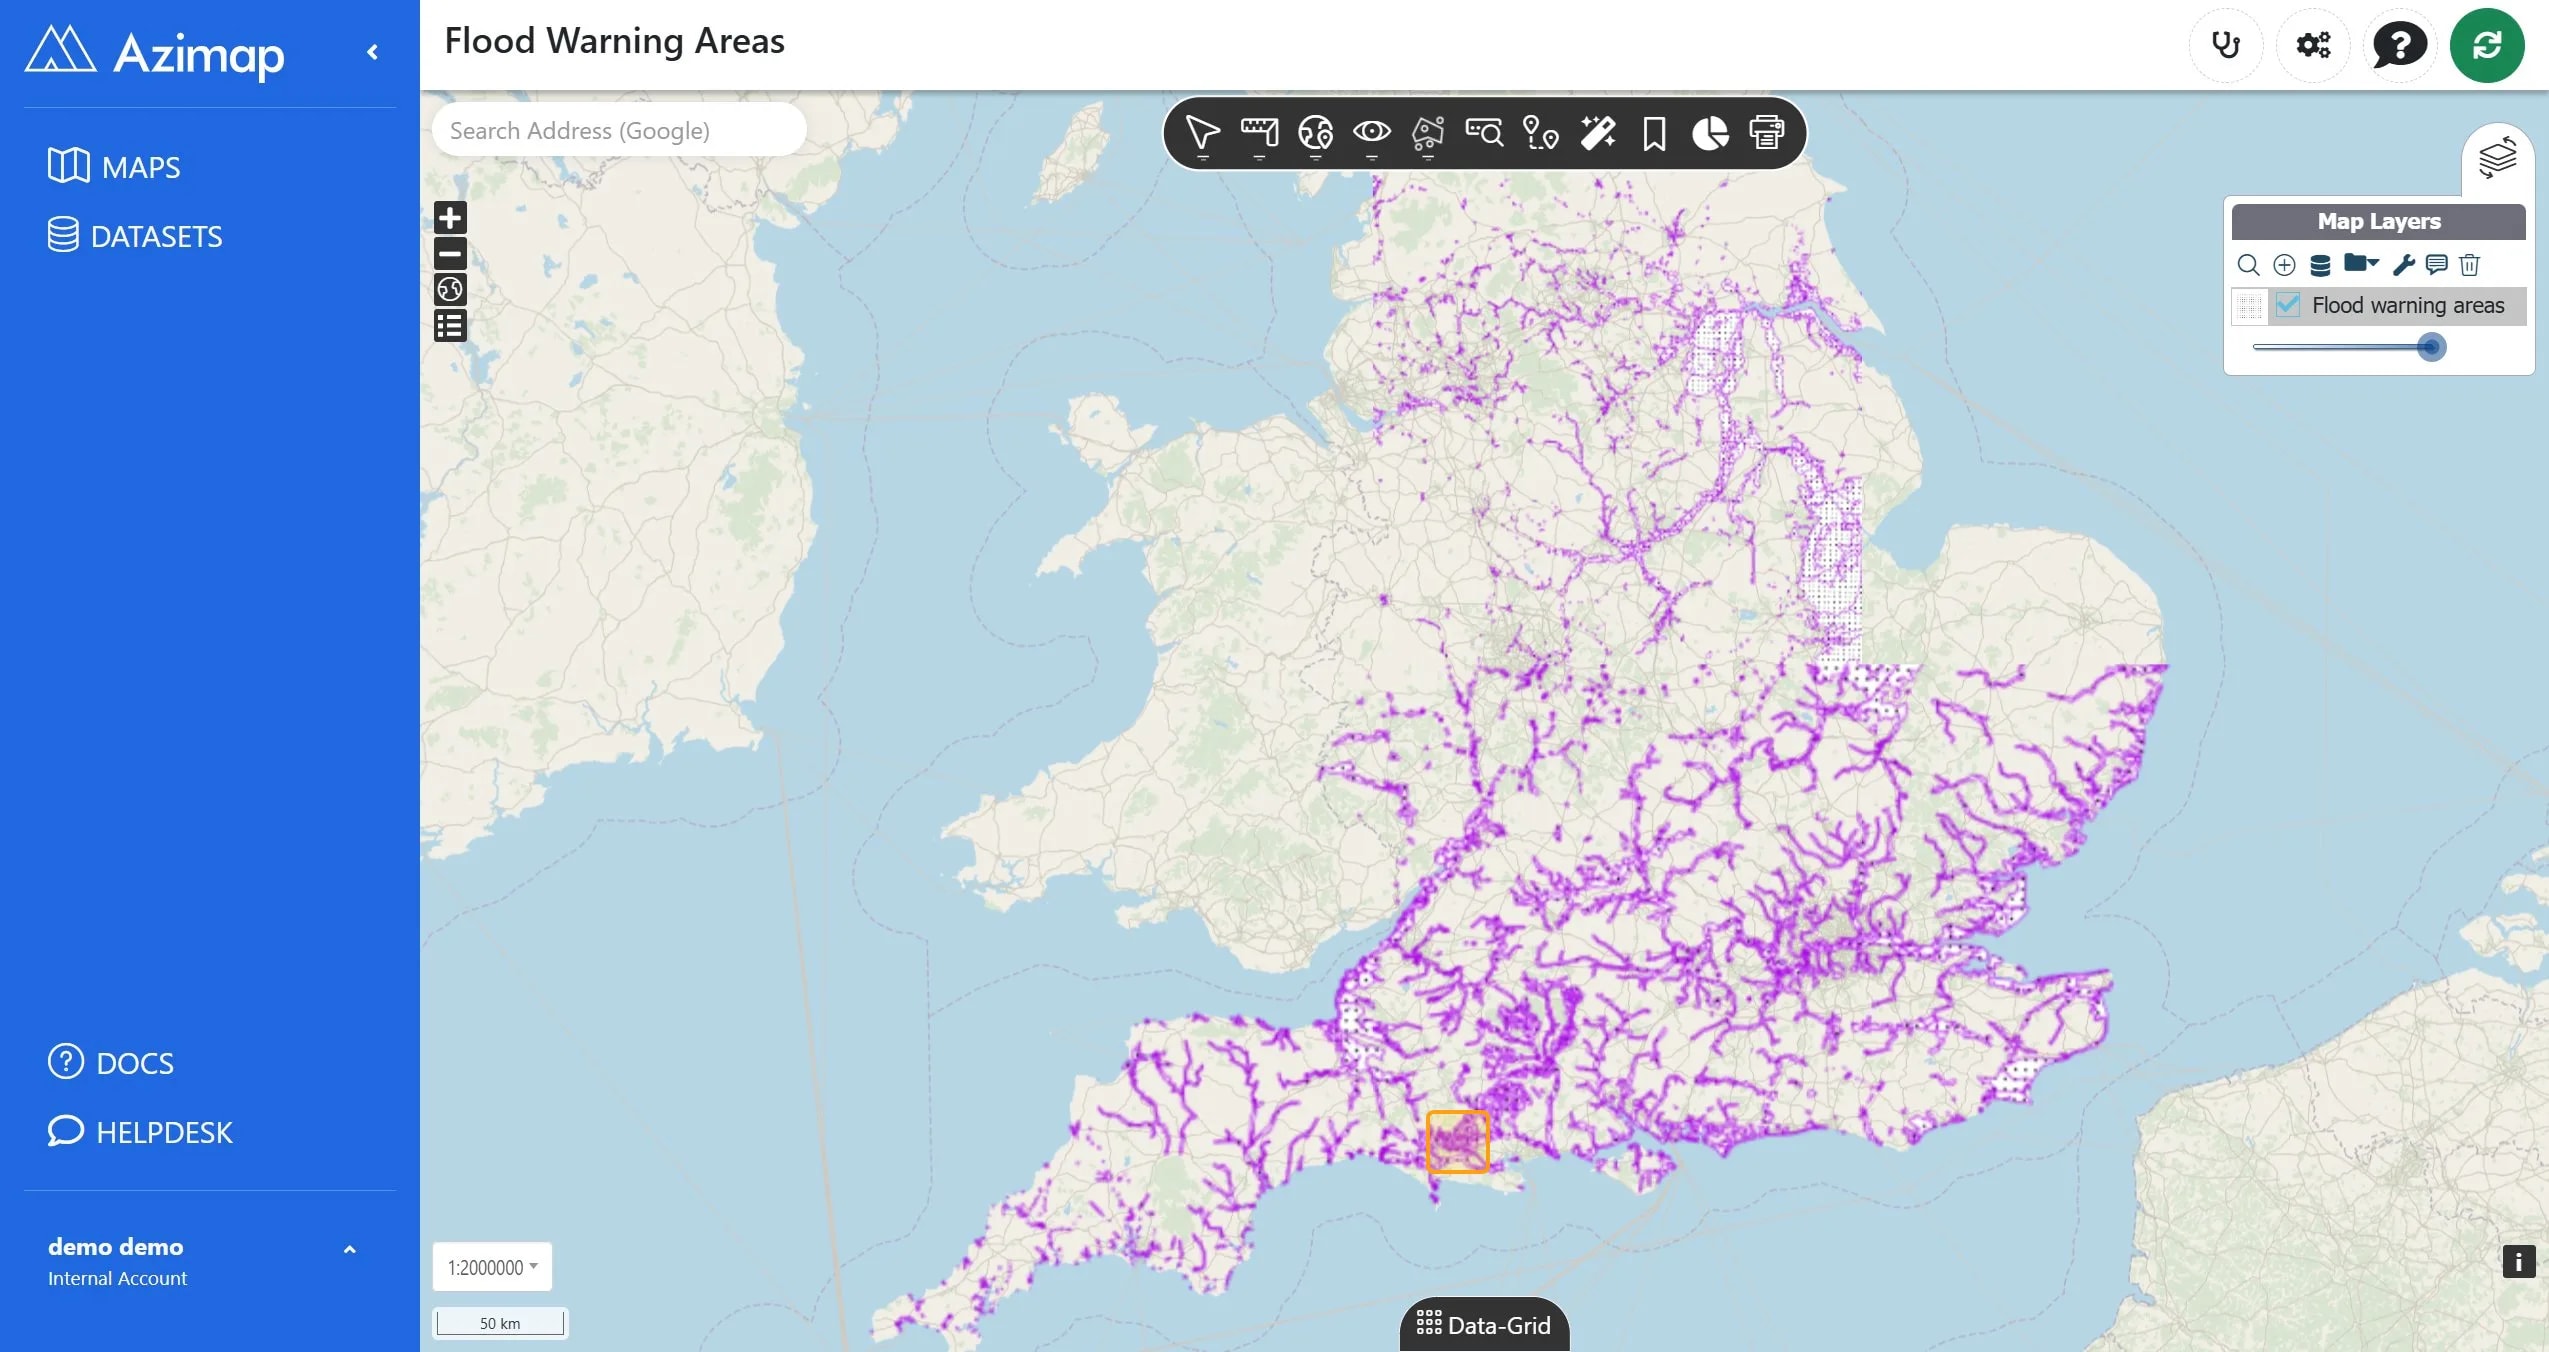This screenshot has height=1352, width=2549.
Task: Select the arrow pointer tool in the map toolbar
Action: (x=1202, y=134)
